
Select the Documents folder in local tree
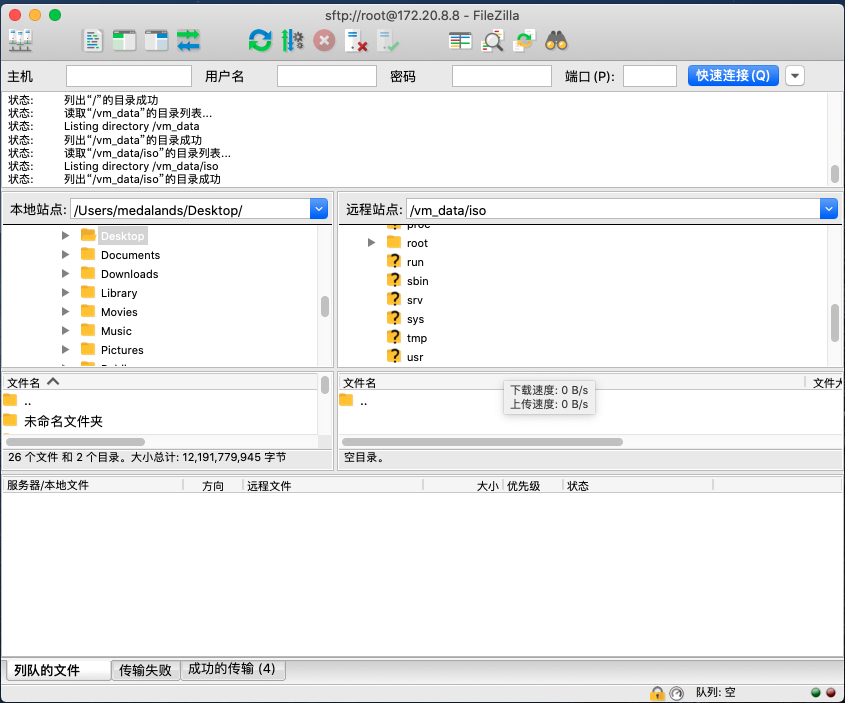(x=130, y=255)
